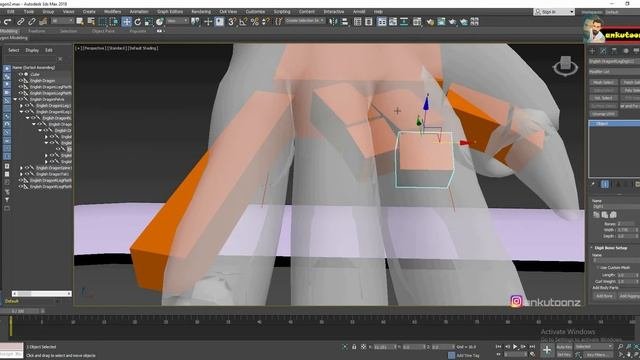Click the Mesh Select modifier button
This screenshot has width=640, height=360.
603,82
